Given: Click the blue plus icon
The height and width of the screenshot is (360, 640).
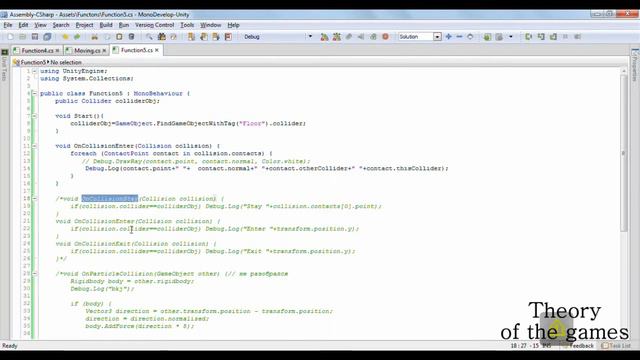Looking at the screenshot, I should (x=449, y=37).
